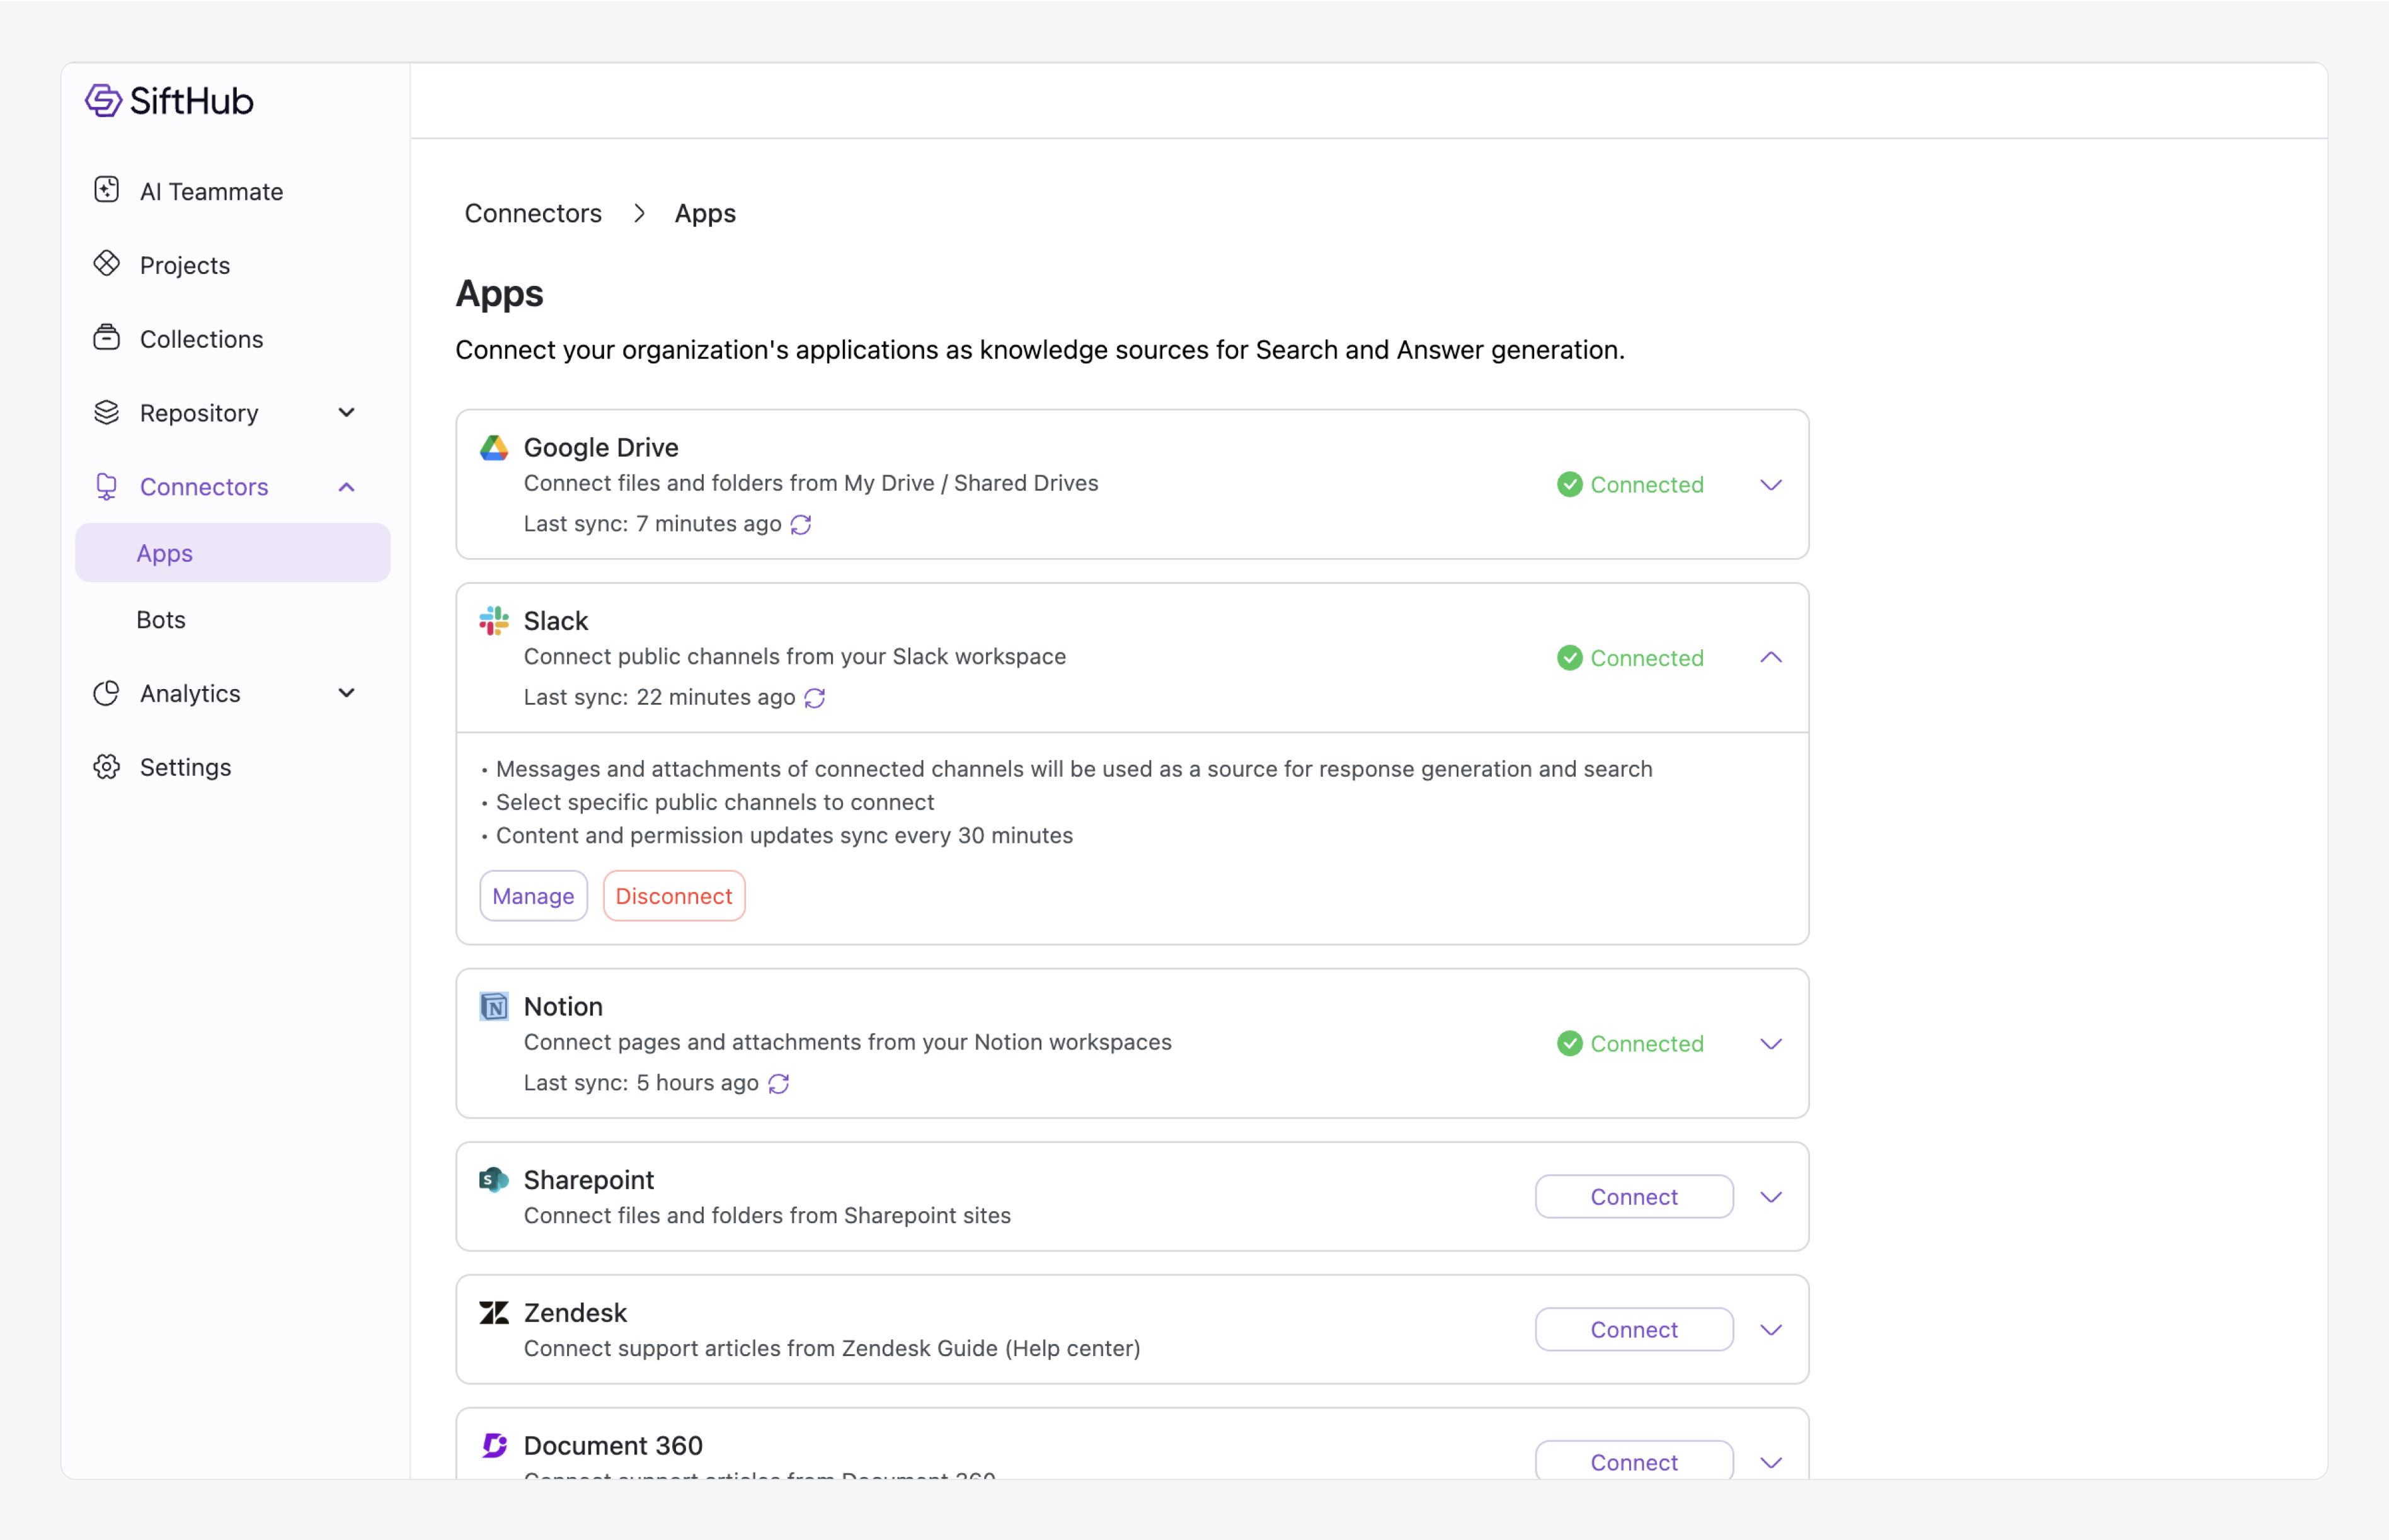The height and width of the screenshot is (1540, 2389).
Task: Expand the Google Drive connector details
Action: coord(1770,485)
